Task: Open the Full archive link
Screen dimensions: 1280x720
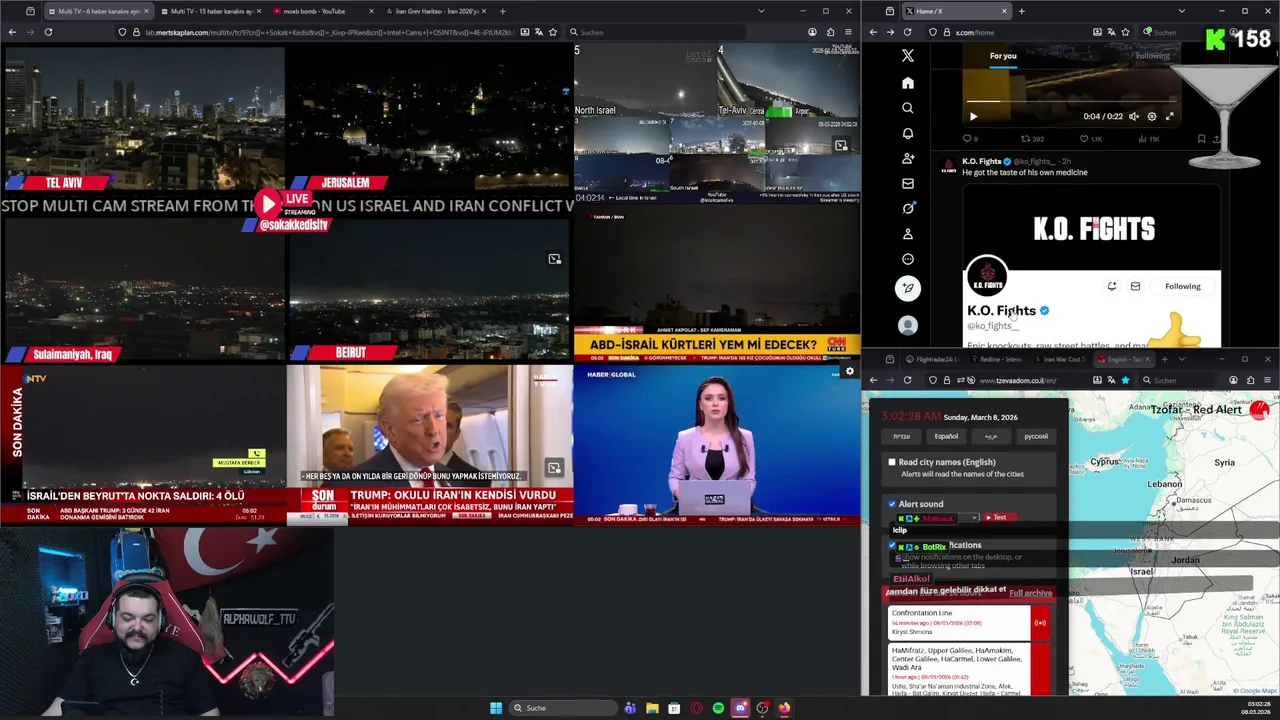Action: click(x=1030, y=593)
